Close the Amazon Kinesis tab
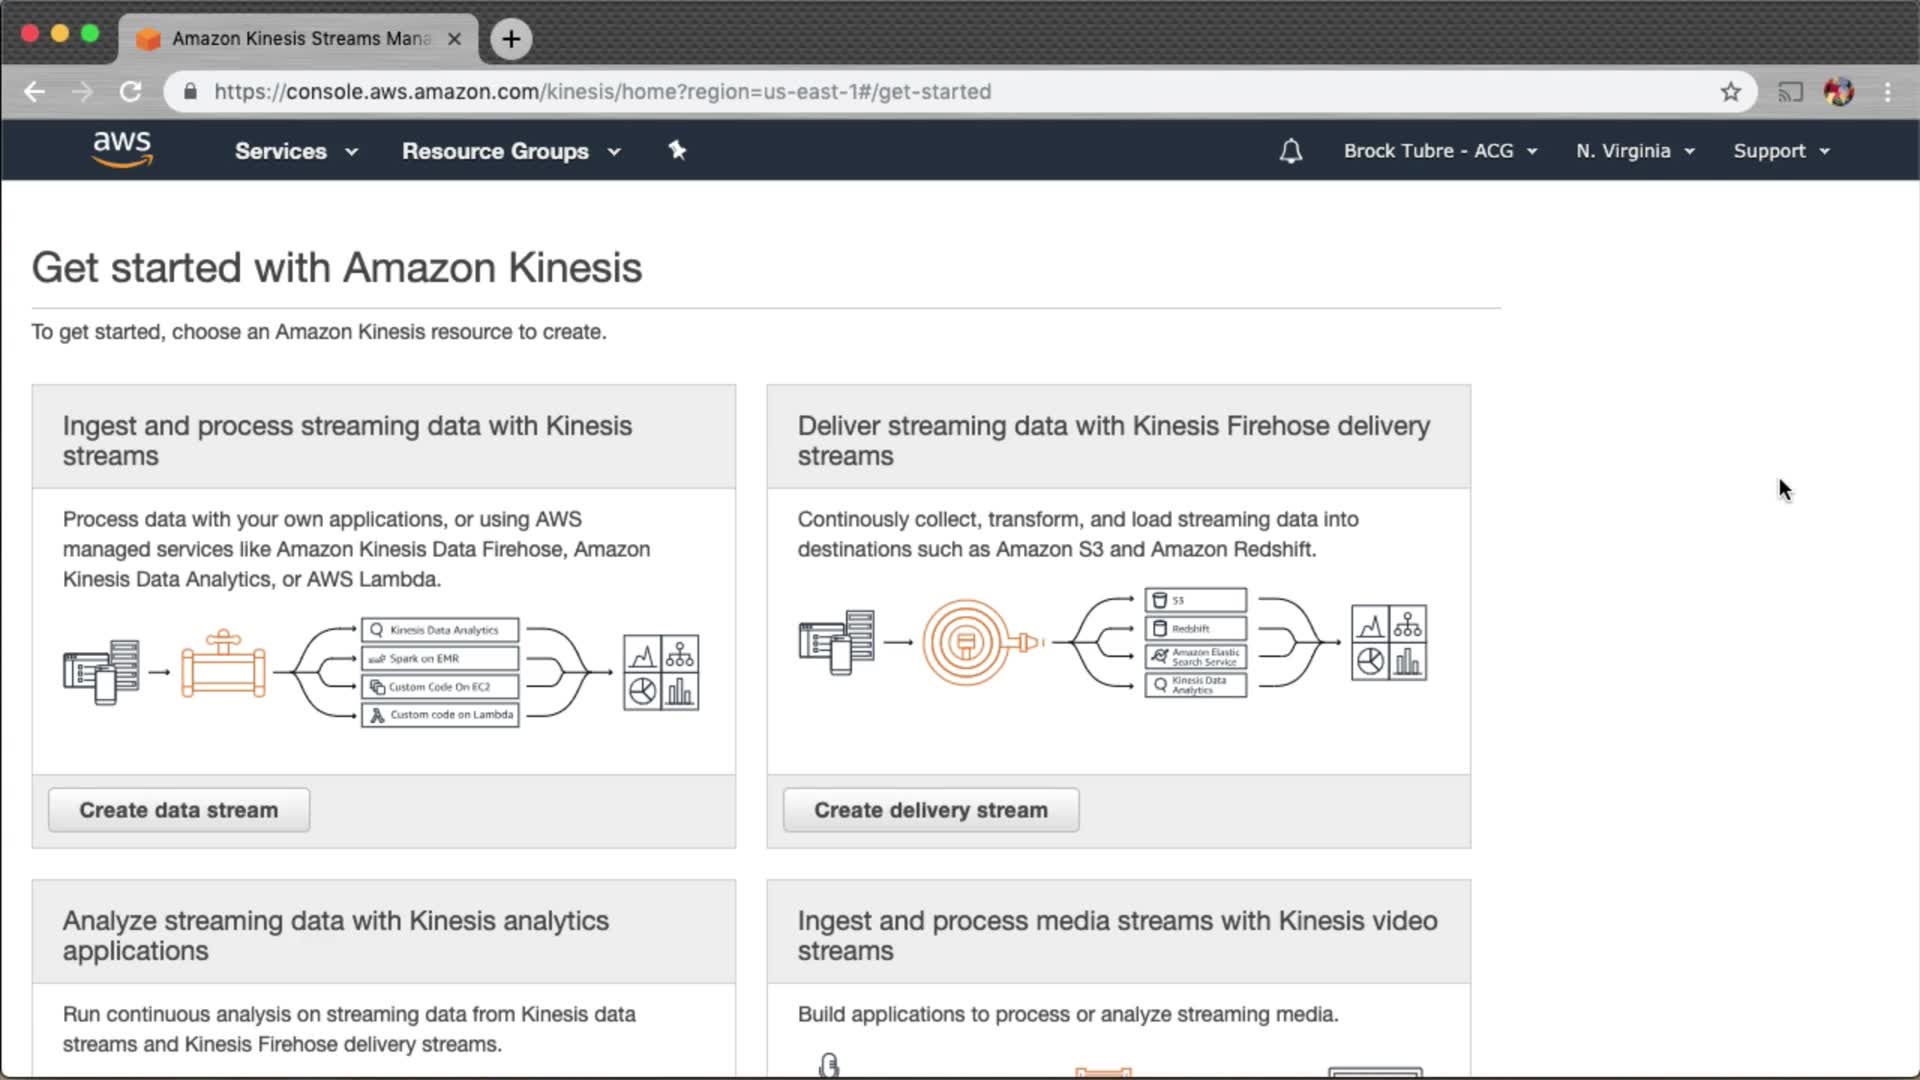The width and height of the screenshot is (1920, 1080). pos(454,39)
